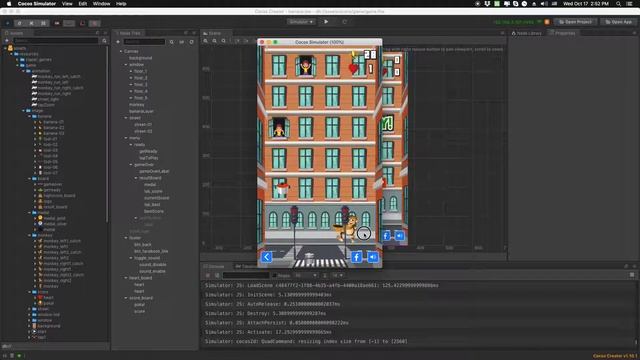Open the Simulator platform dropdown
This screenshot has height=360, width=640.
[x=301, y=22]
